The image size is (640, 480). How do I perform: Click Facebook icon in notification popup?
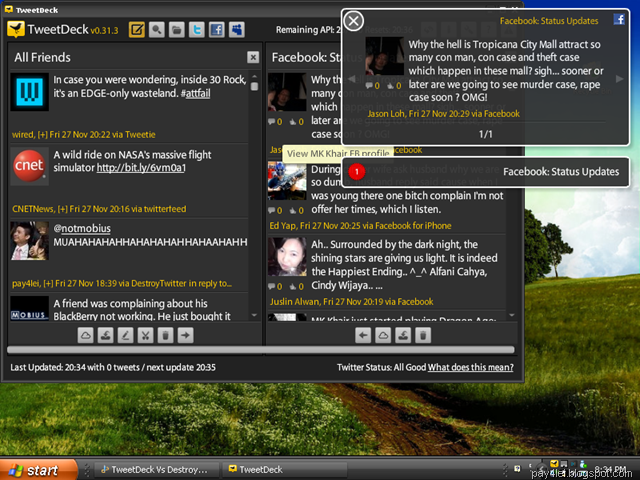click(x=619, y=19)
